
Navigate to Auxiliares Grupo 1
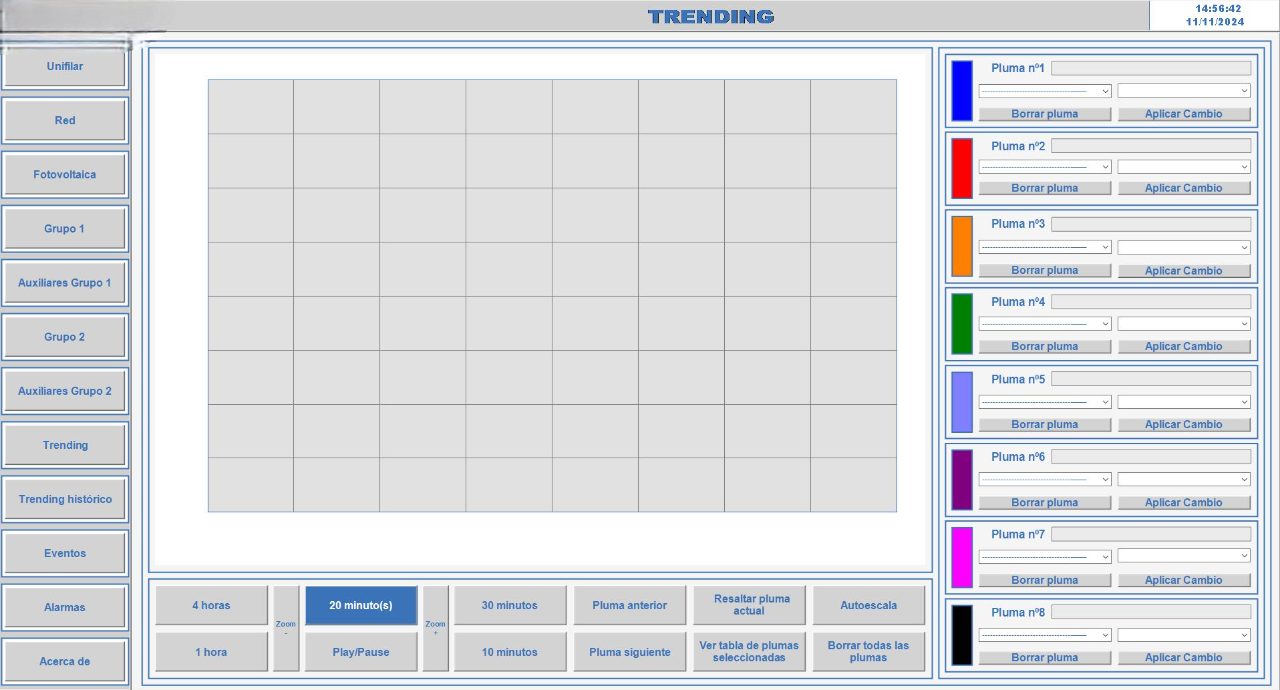(65, 283)
